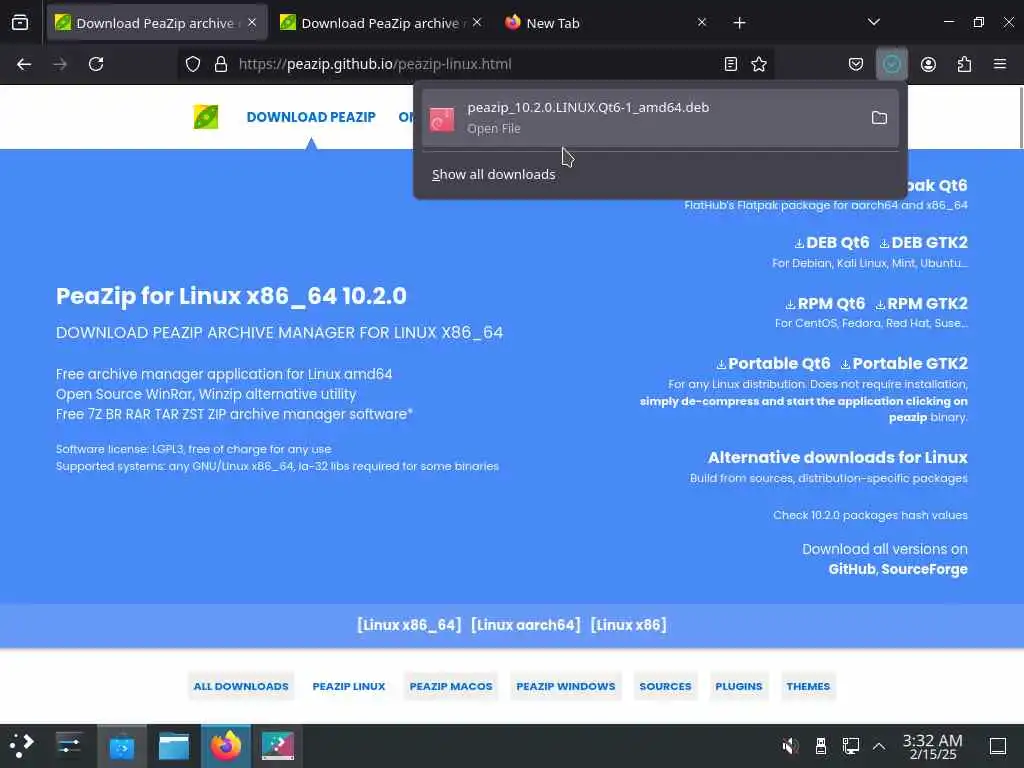
Task: Download the DEB GTK2 package
Action: [x=923, y=242]
